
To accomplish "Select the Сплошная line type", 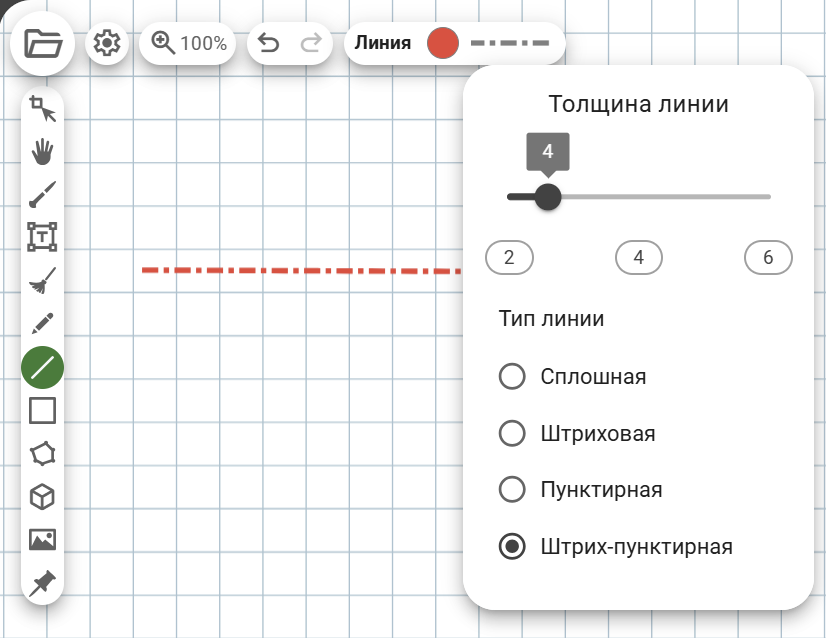I will pyautogui.click(x=512, y=377).
